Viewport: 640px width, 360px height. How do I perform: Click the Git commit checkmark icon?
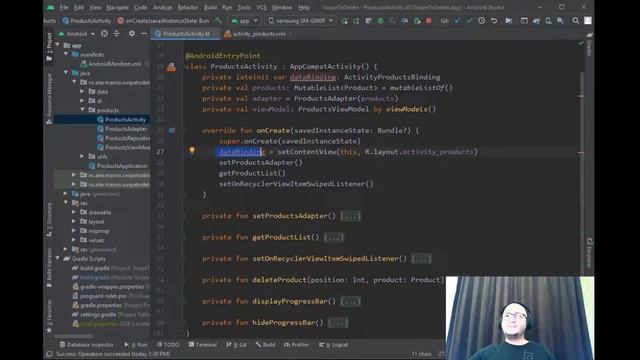[469, 20]
